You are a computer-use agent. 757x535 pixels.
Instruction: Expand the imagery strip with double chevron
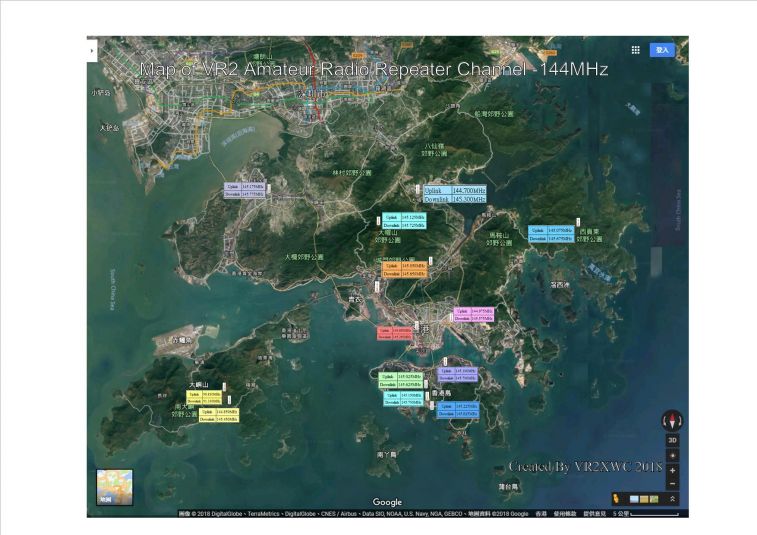tap(673, 498)
